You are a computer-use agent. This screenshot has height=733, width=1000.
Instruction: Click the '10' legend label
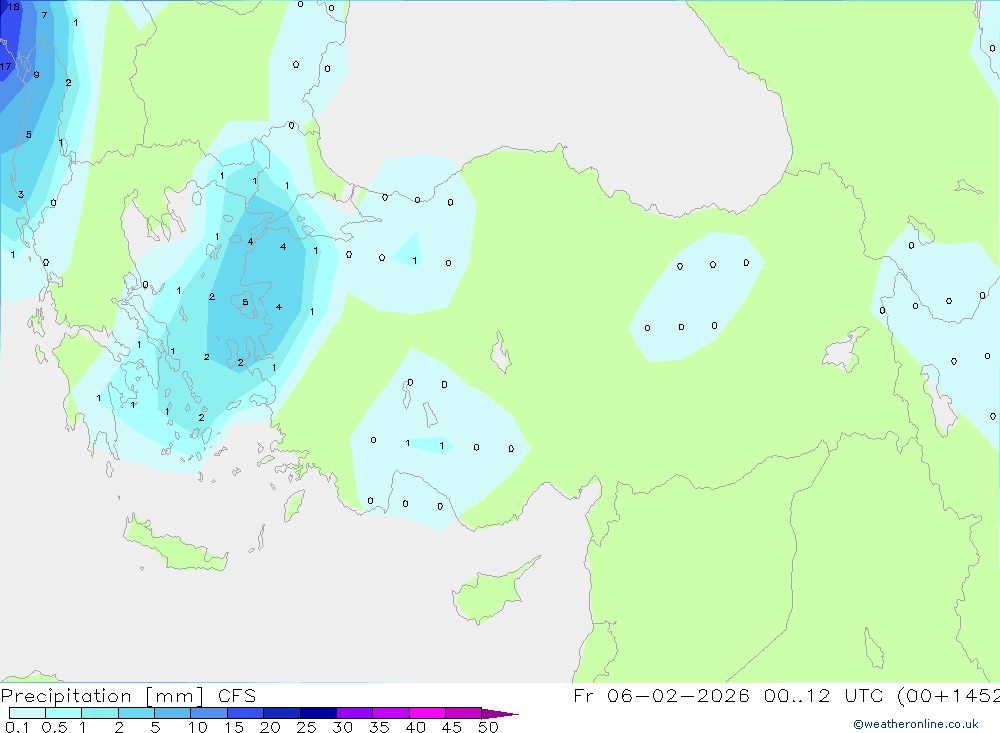(x=198, y=727)
